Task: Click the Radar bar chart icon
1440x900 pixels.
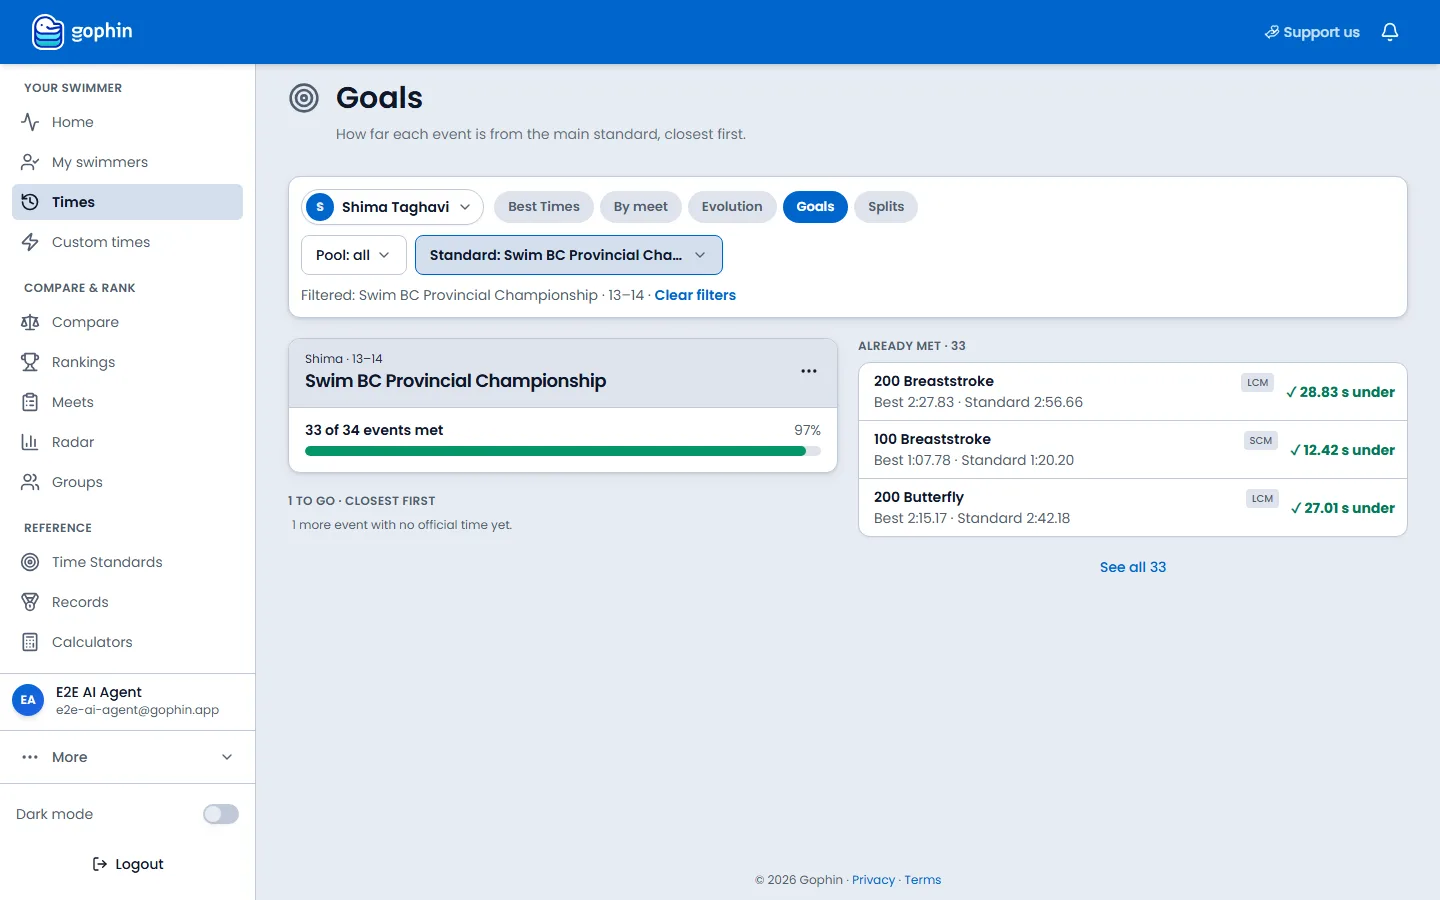Action: (x=30, y=442)
